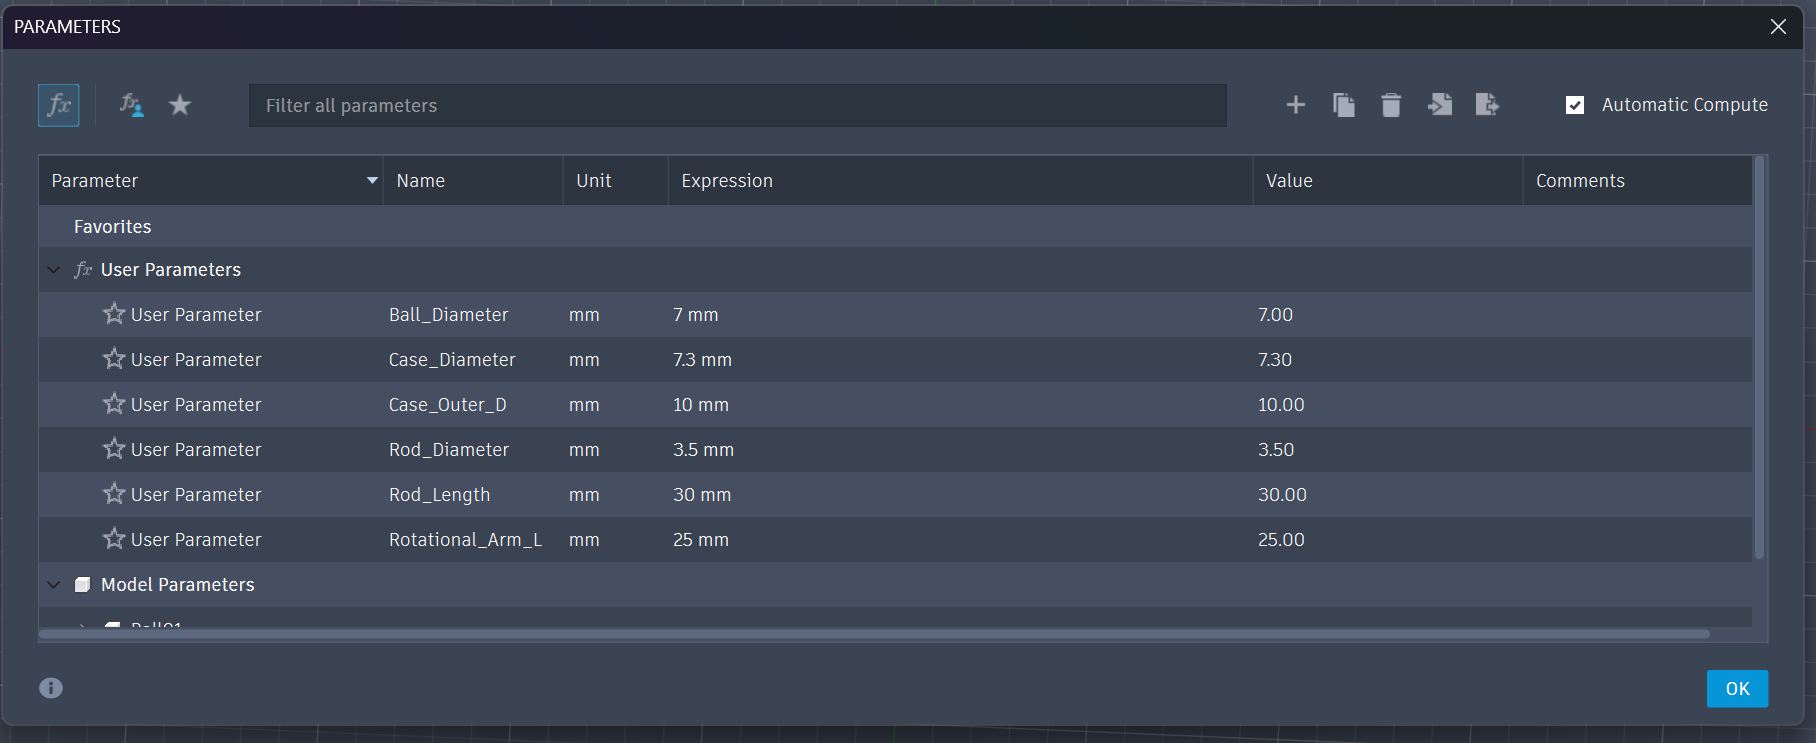Click the info icon at bottom left

[51, 688]
